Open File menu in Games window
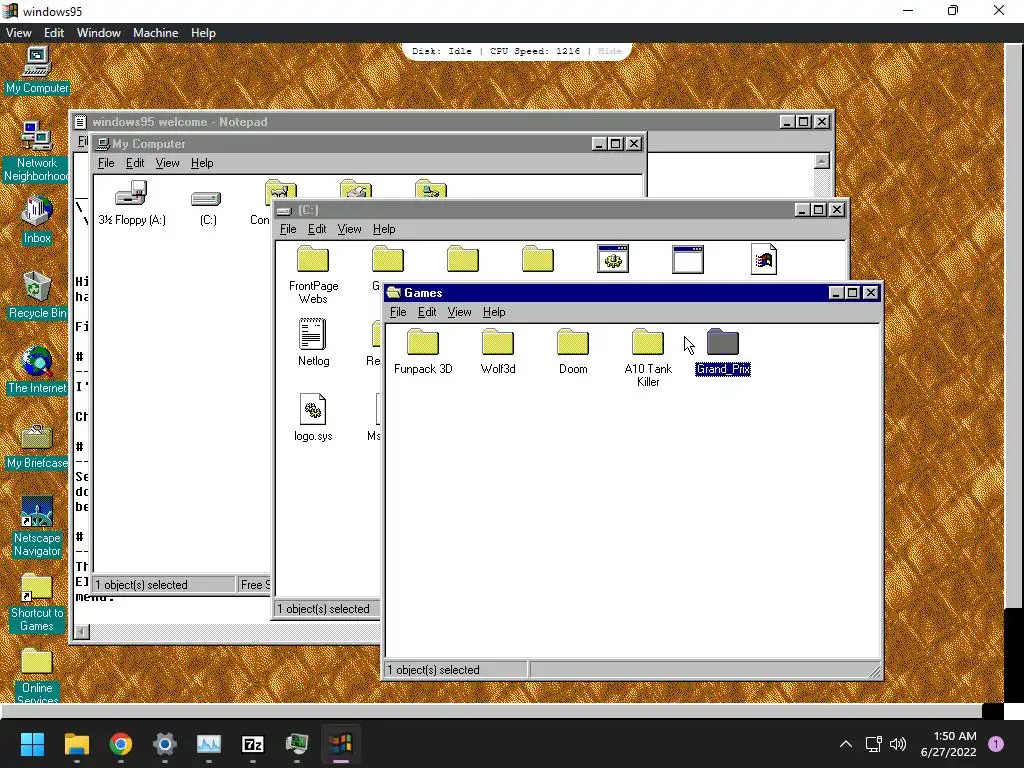This screenshot has width=1024, height=768. pyautogui.click(x=398, y=312)
